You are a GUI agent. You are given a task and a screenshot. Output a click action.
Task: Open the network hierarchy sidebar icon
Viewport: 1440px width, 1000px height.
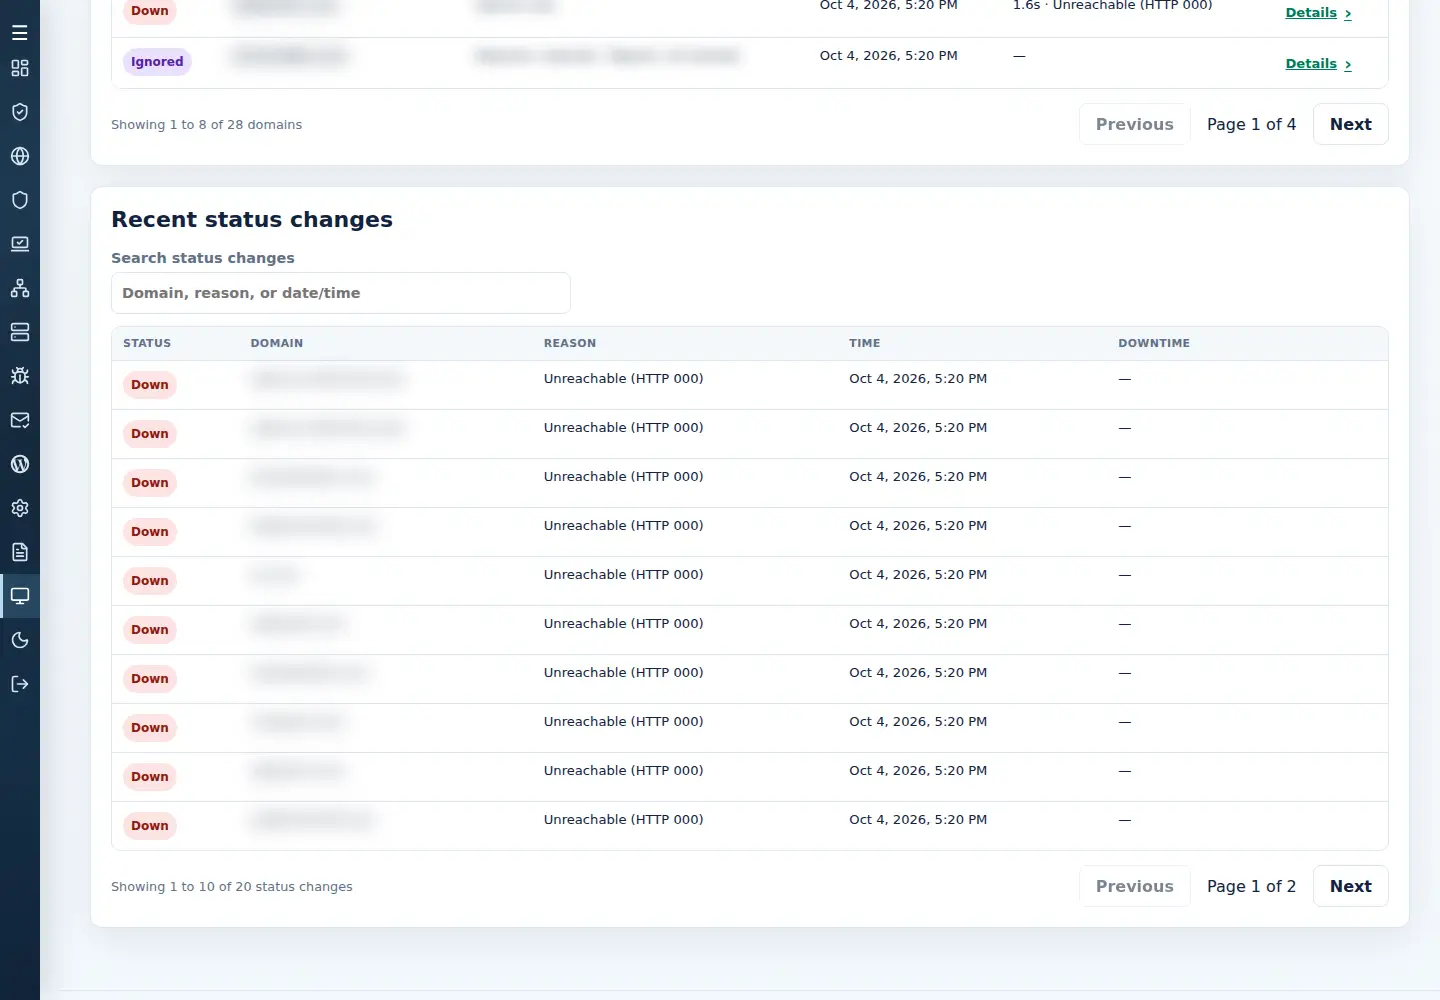(20, 288)
